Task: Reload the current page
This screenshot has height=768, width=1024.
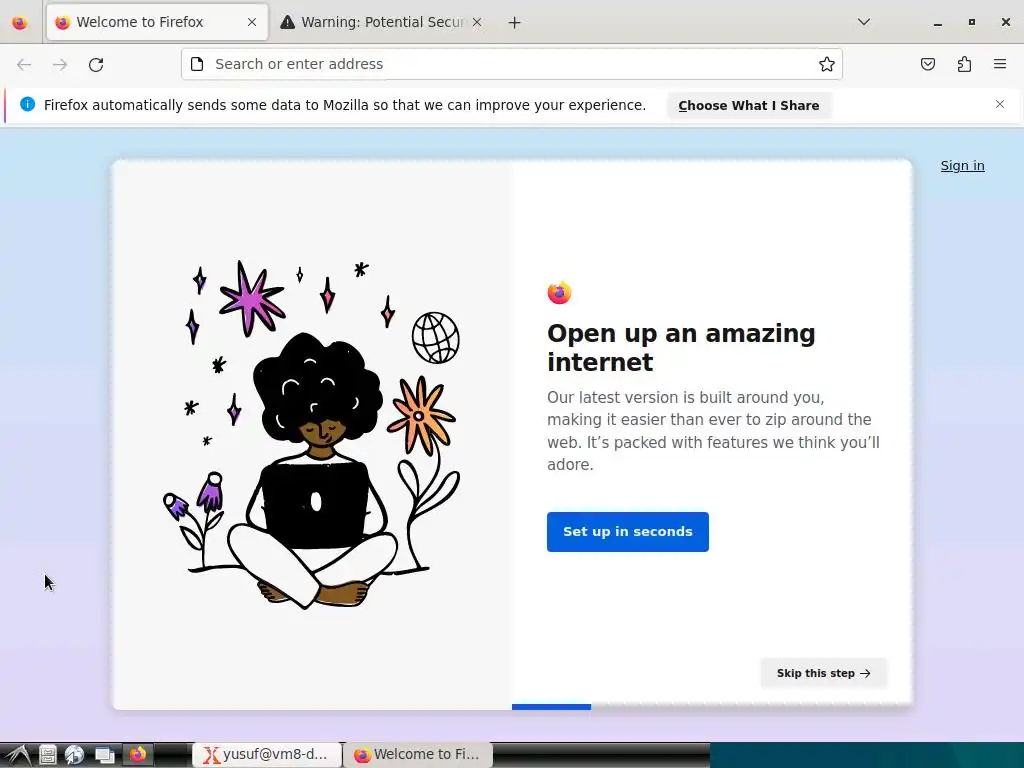Action: [96, 64]
